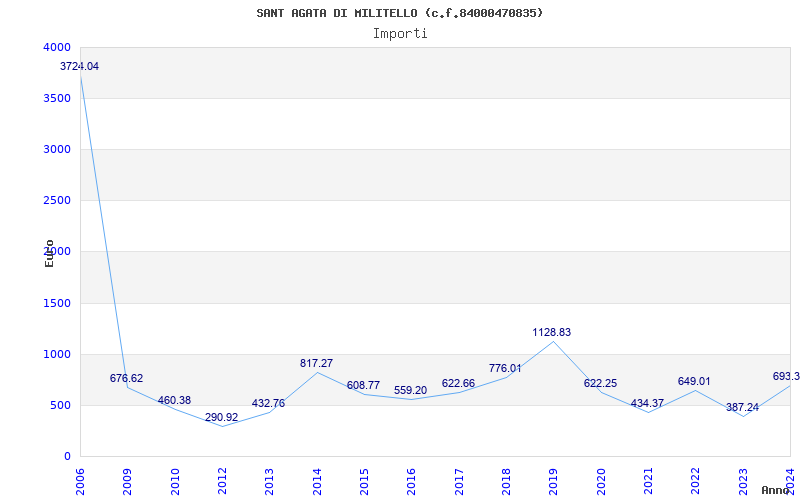Click the 2006 year axis label

80,482
